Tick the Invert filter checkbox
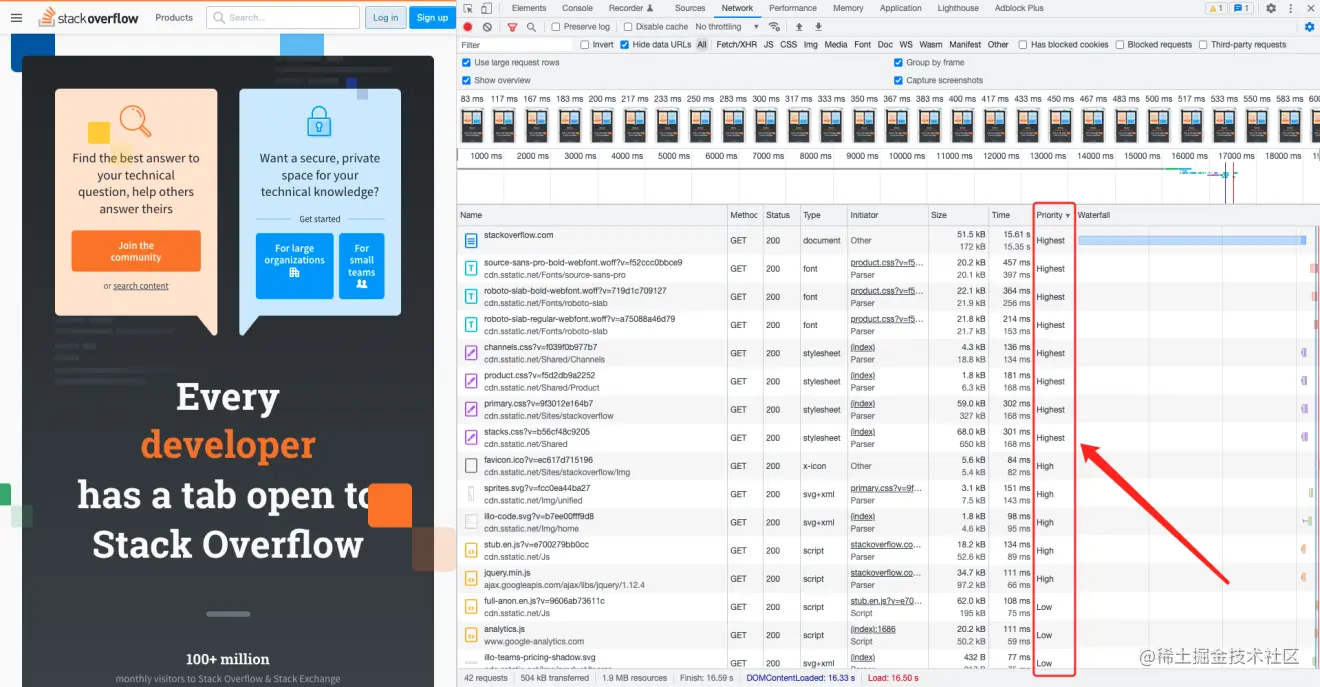 pyautogui.click(x=585, y=45)
